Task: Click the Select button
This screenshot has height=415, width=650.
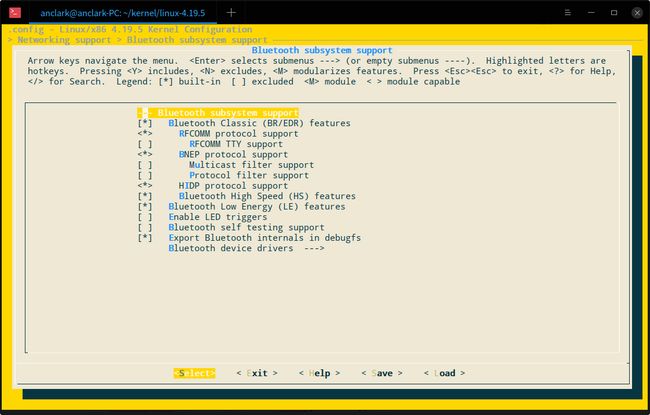Action: point(194,373)
